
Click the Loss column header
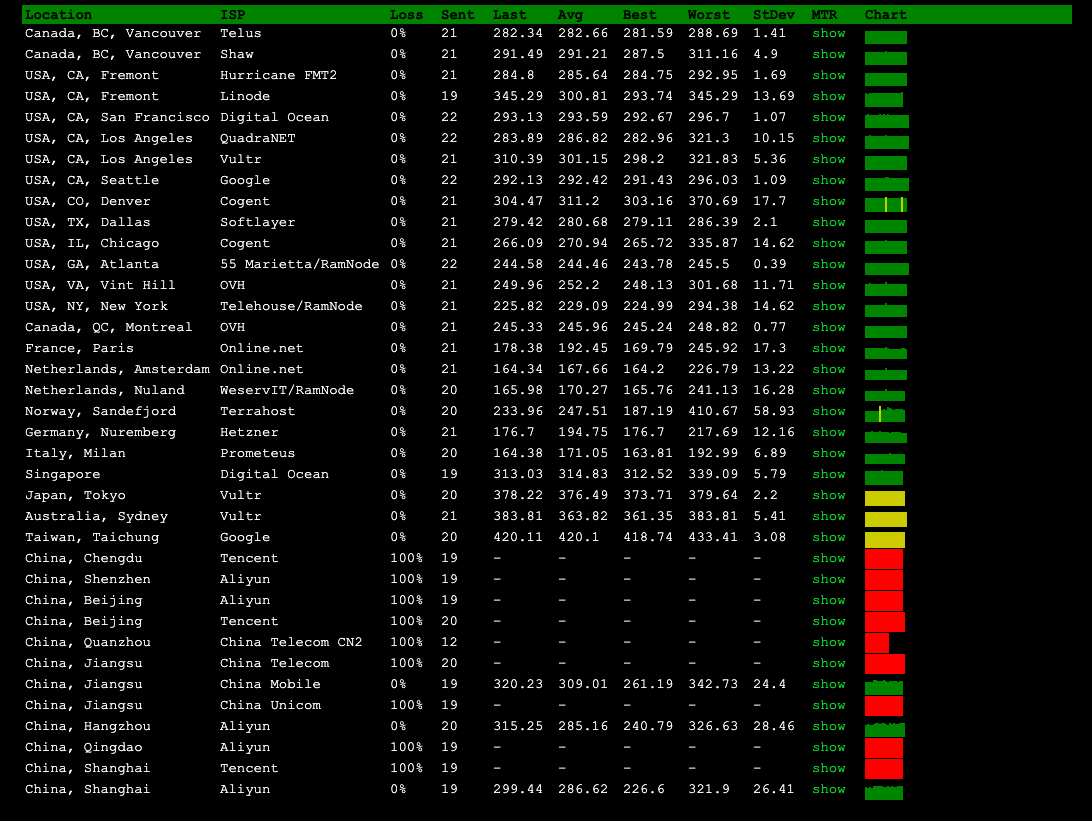[407, 15]
